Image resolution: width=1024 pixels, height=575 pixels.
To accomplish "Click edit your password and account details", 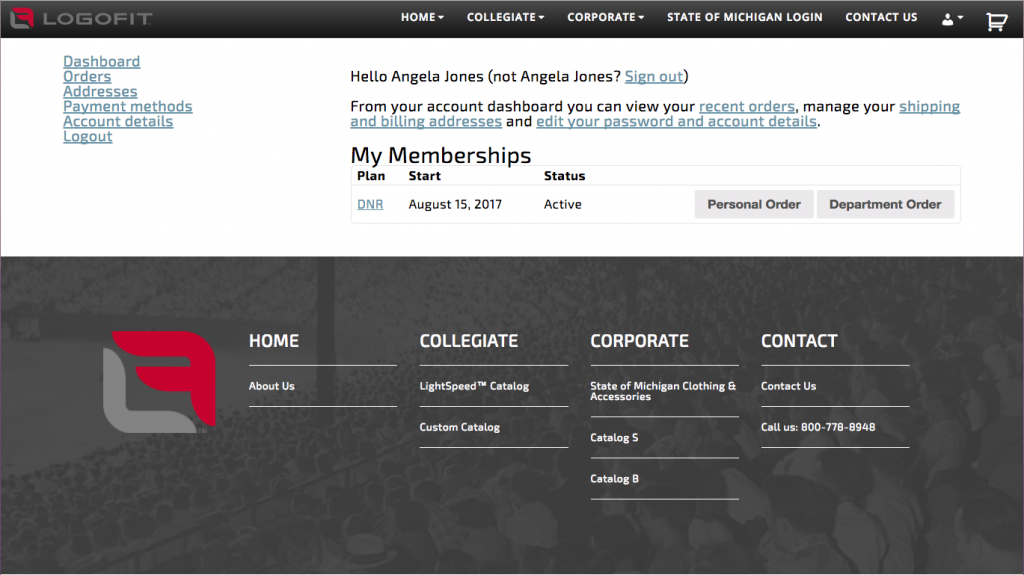I will pos(676,122).
